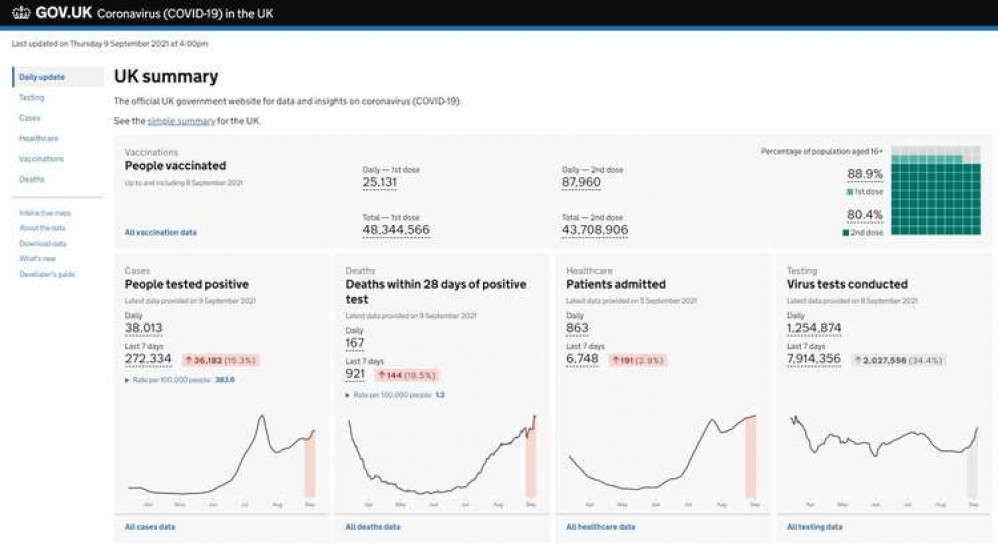The height and width of the screenshot is (550, 998).
Task: Open the Download data page
Action: (x=43, y=243)
